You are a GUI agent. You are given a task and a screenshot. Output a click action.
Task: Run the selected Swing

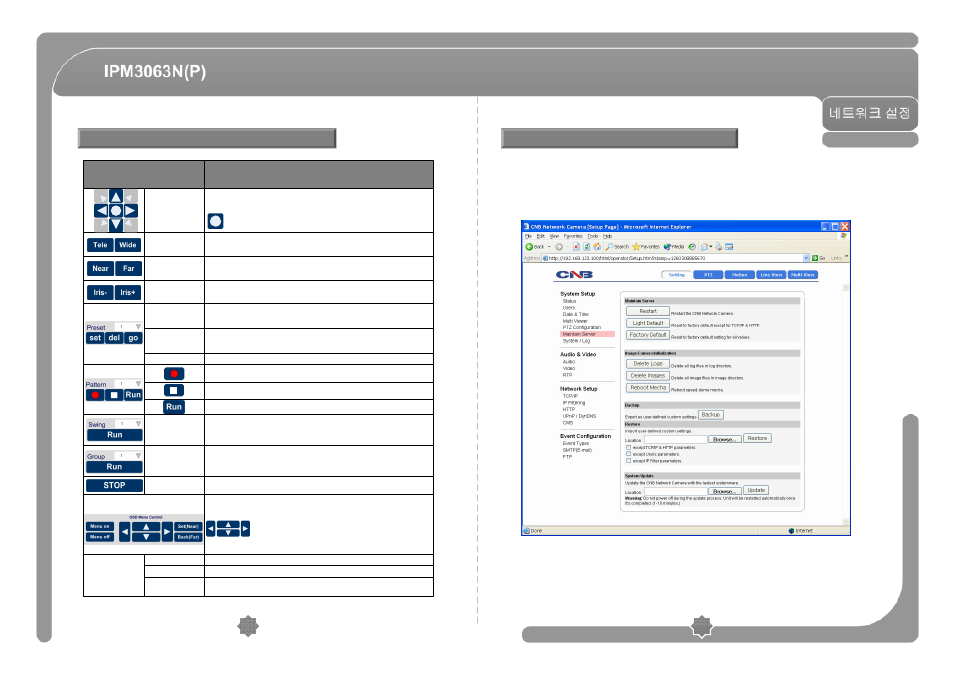(x=114, y=435)
